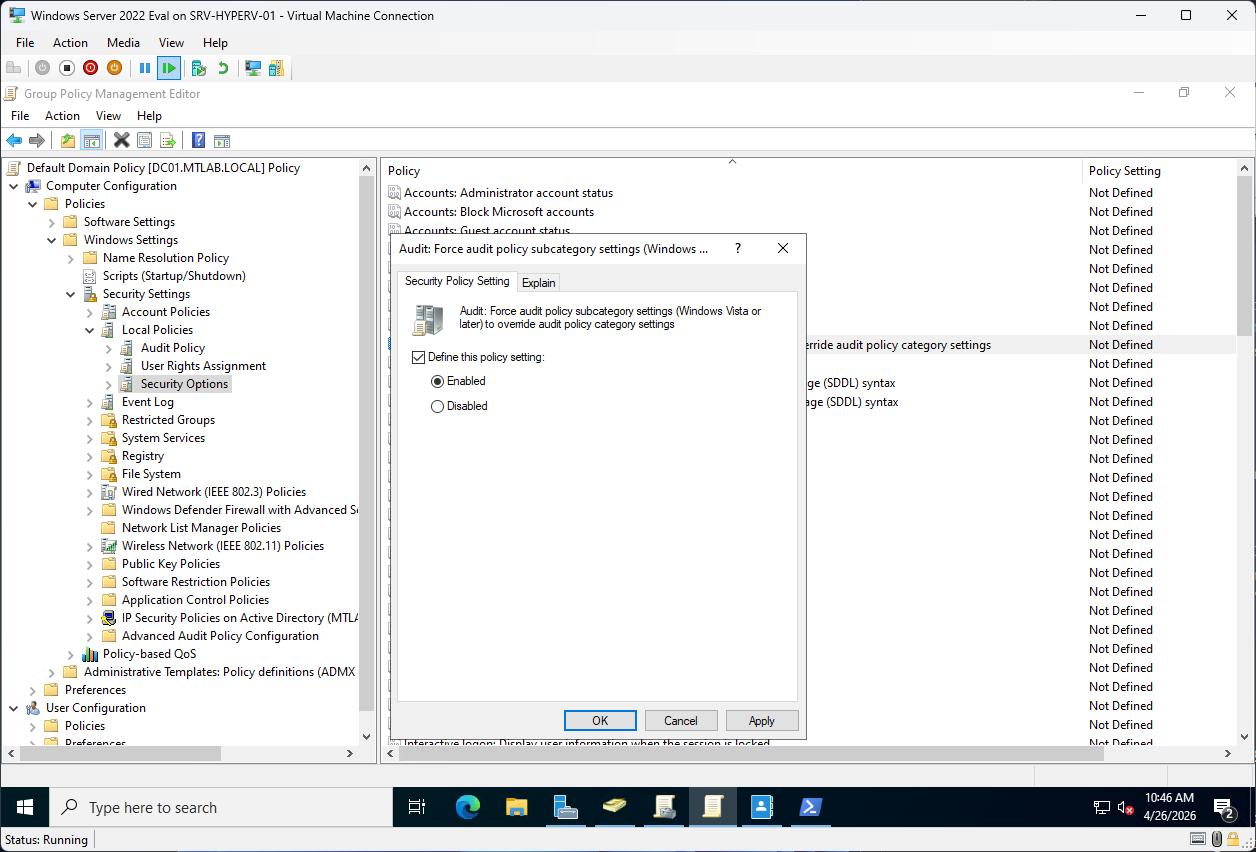Expand Administrative Templates node
This screenshot has width=1256, height=852.
52,672
